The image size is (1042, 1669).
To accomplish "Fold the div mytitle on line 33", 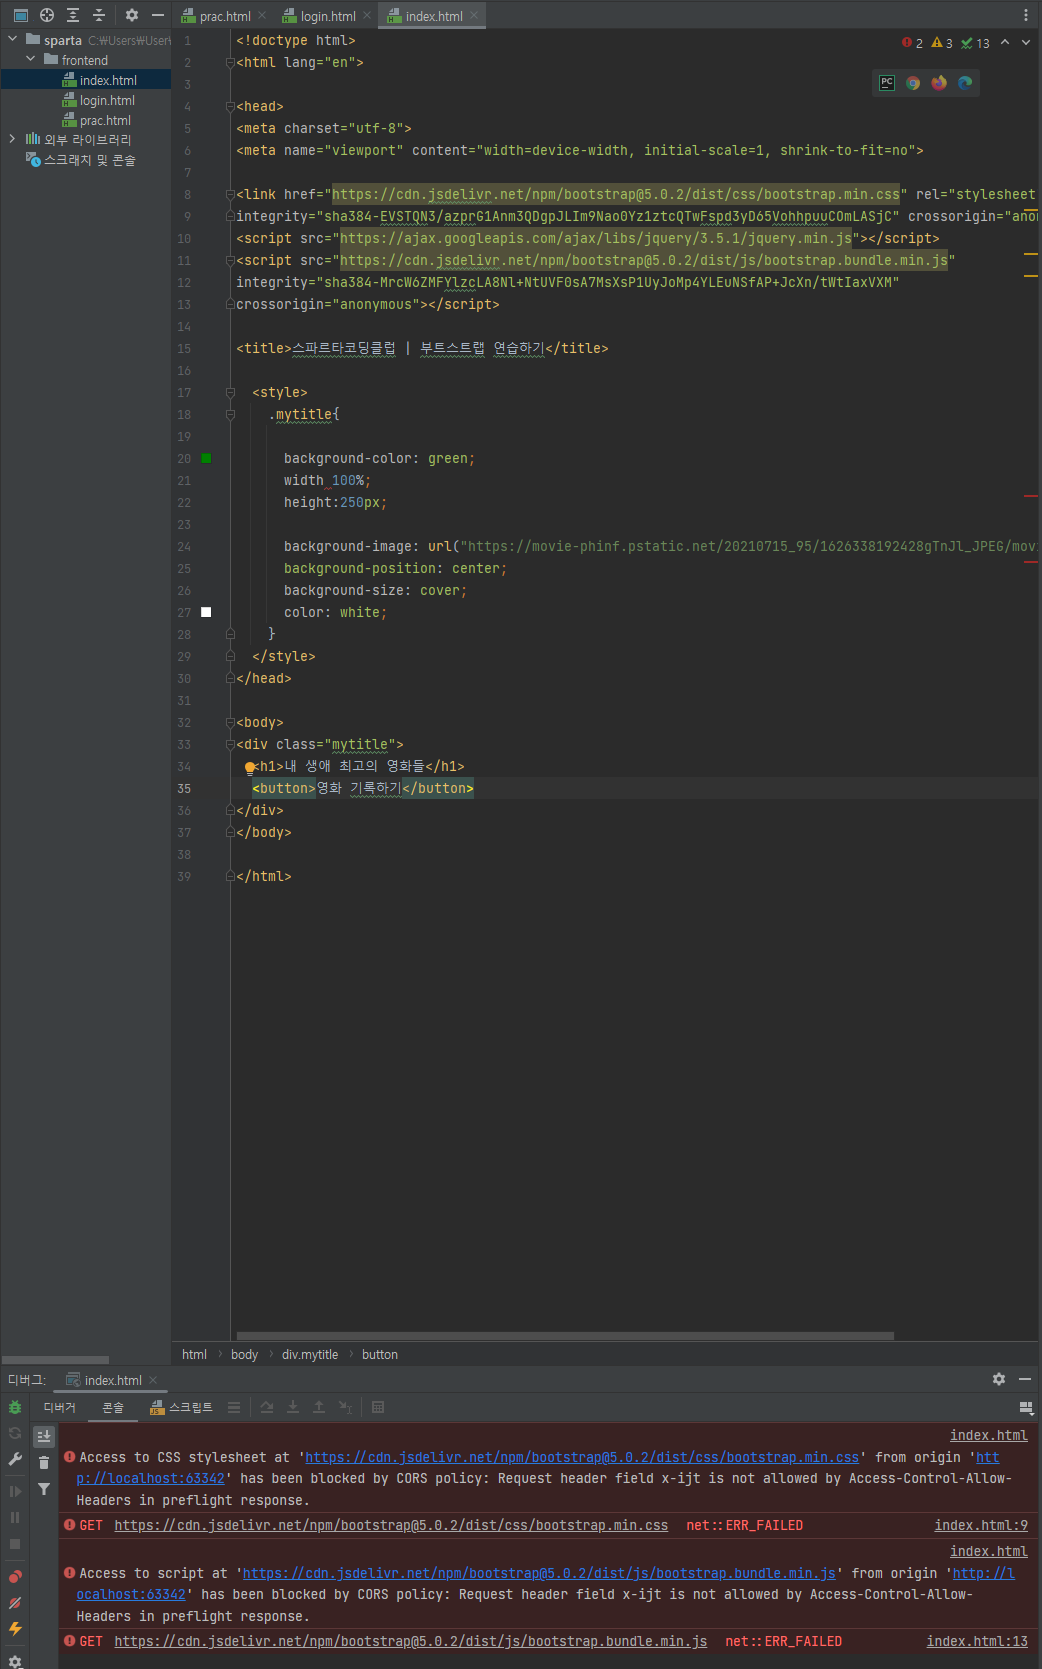I will tap(230, 744).
